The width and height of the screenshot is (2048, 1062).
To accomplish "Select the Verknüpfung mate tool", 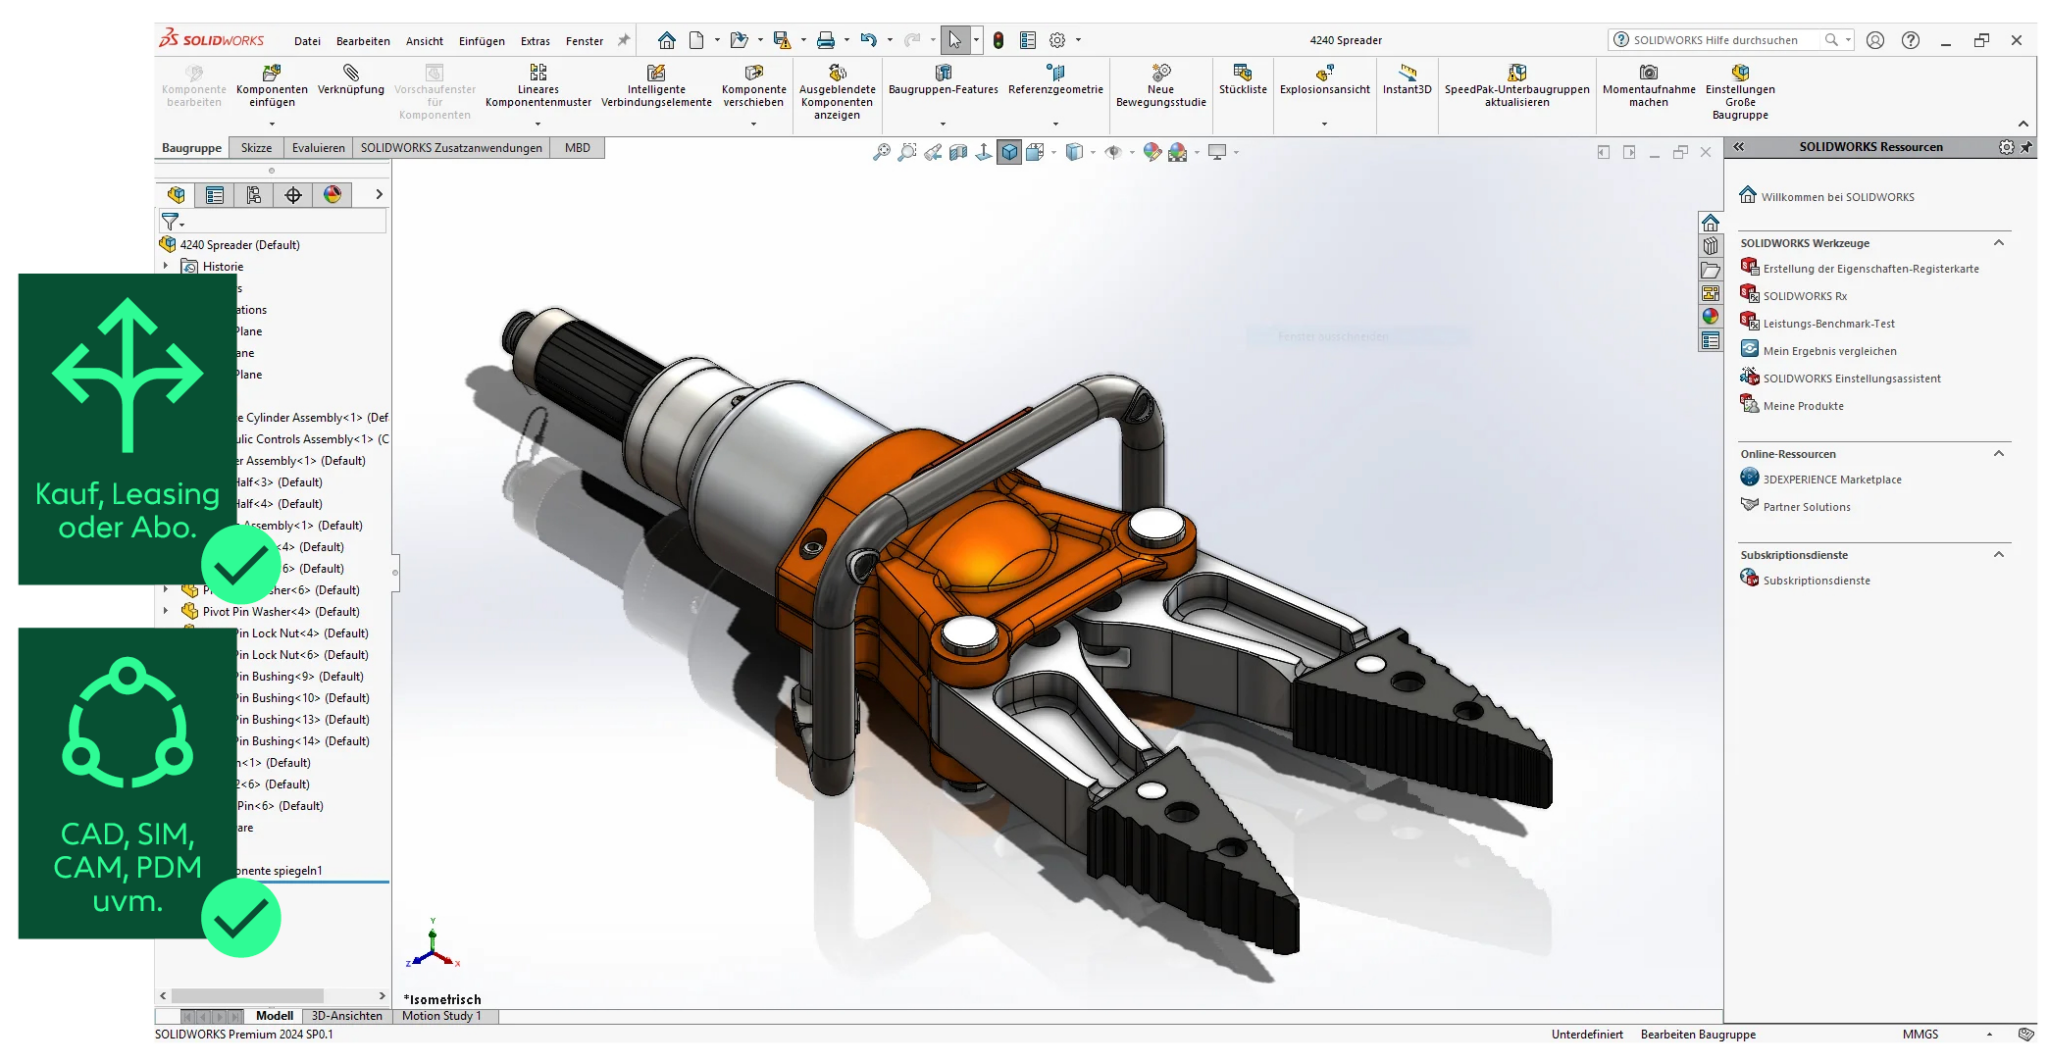I will (351, 80).
